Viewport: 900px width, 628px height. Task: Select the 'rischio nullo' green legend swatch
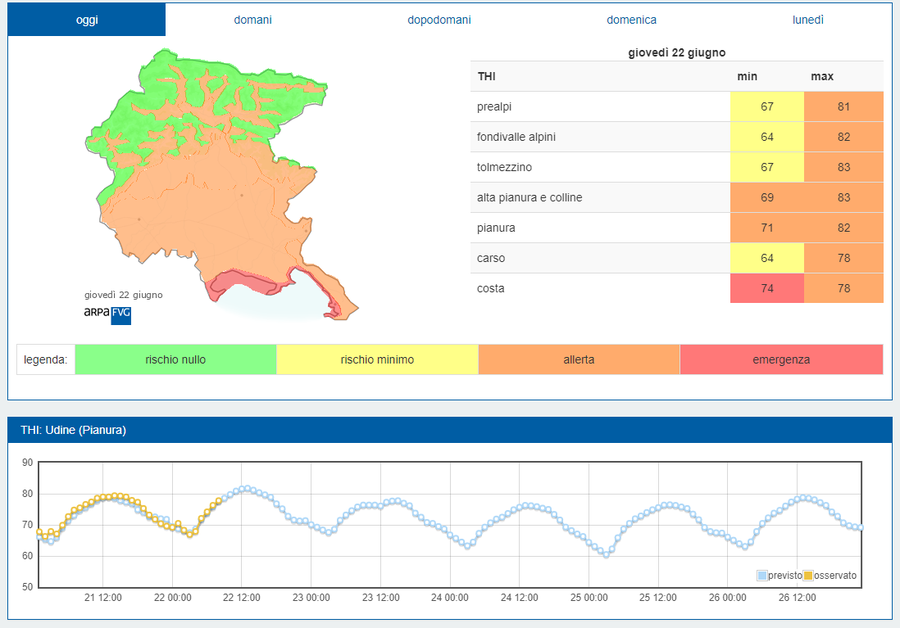coord(175,360)
